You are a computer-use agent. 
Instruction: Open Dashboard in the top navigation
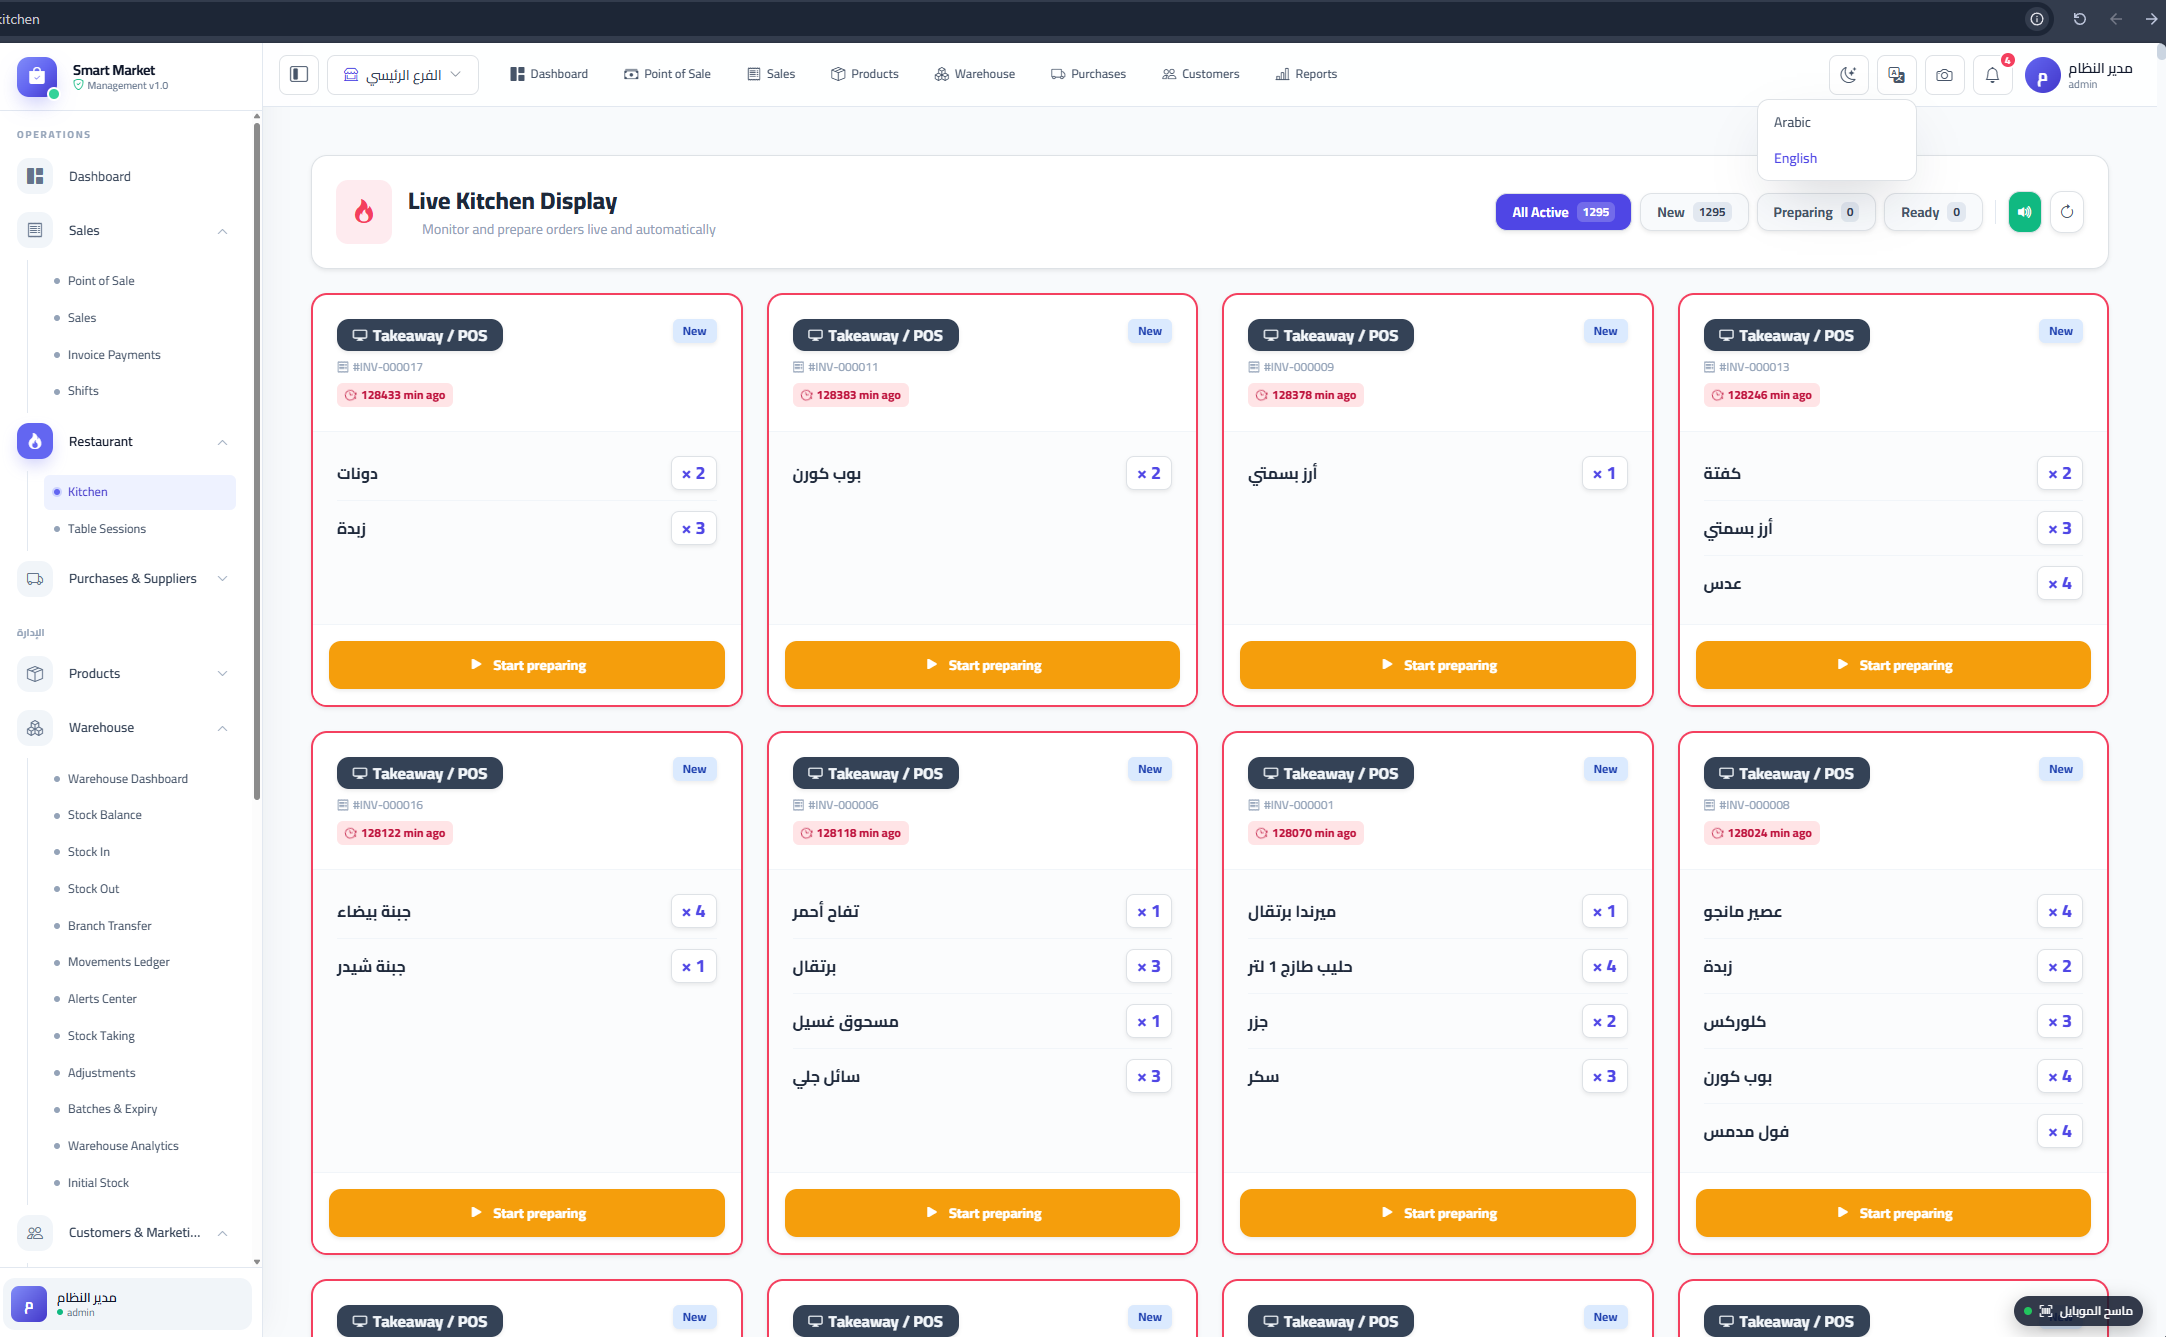(549, 74)
